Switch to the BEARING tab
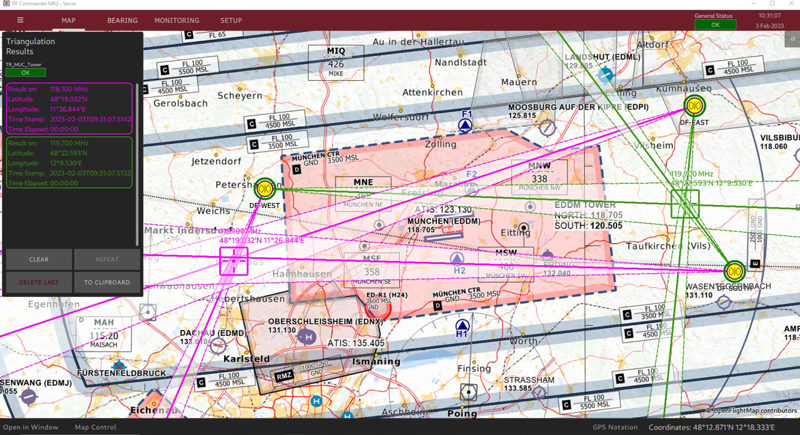The width and height of the screenshot is (800, 435). click(x=122, y=20)
